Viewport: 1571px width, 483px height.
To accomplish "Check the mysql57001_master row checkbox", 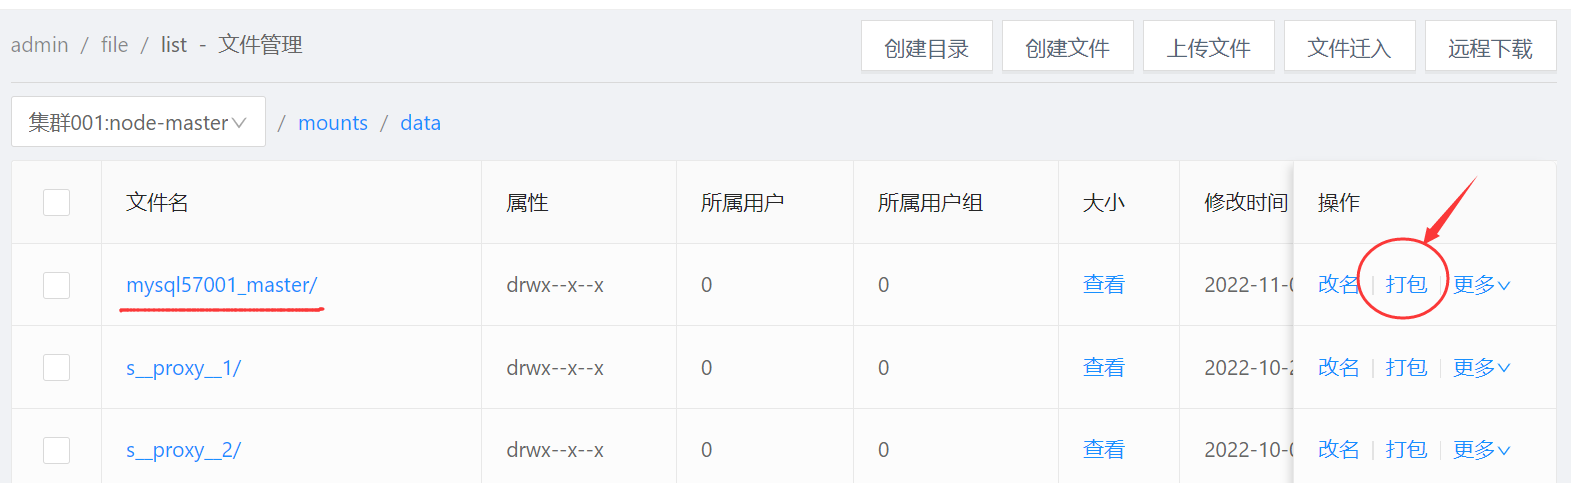I will (x=57, y=285).
